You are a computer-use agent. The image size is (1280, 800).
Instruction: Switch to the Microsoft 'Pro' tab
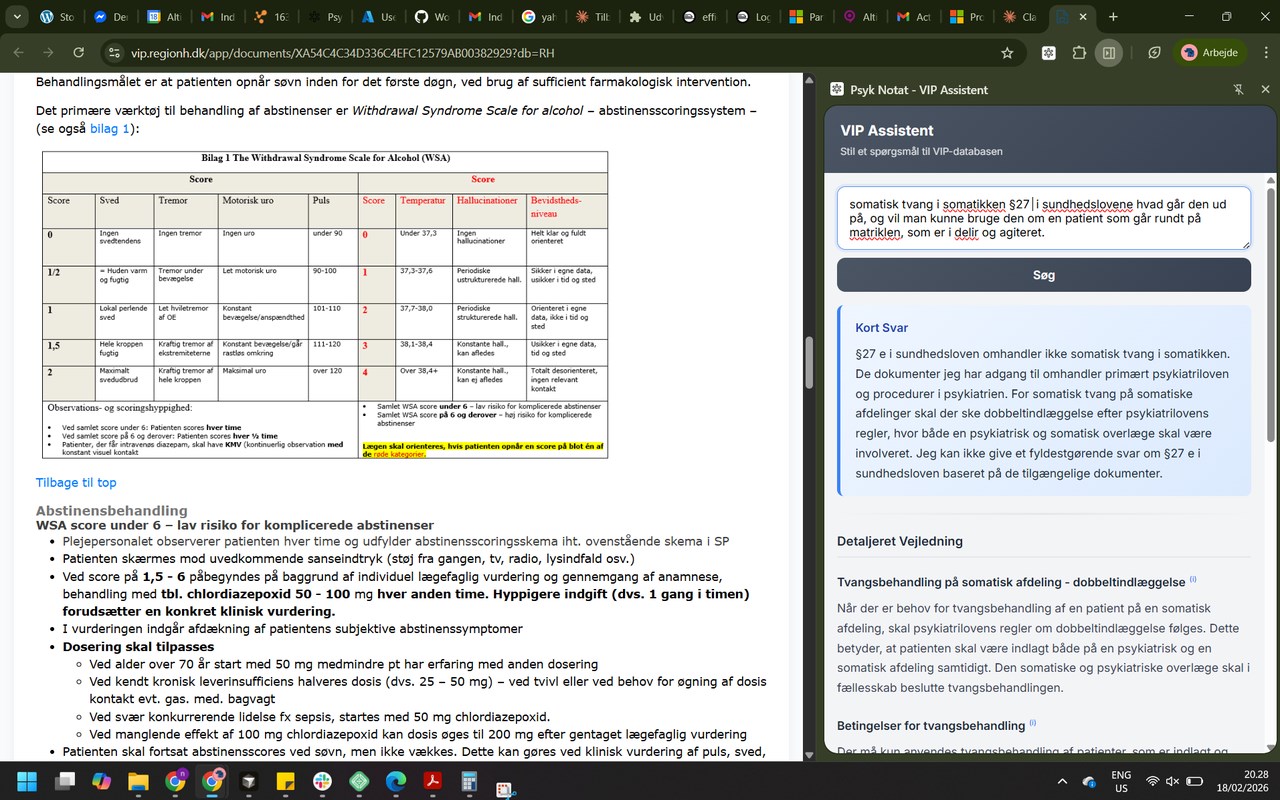tap(966, 17)
